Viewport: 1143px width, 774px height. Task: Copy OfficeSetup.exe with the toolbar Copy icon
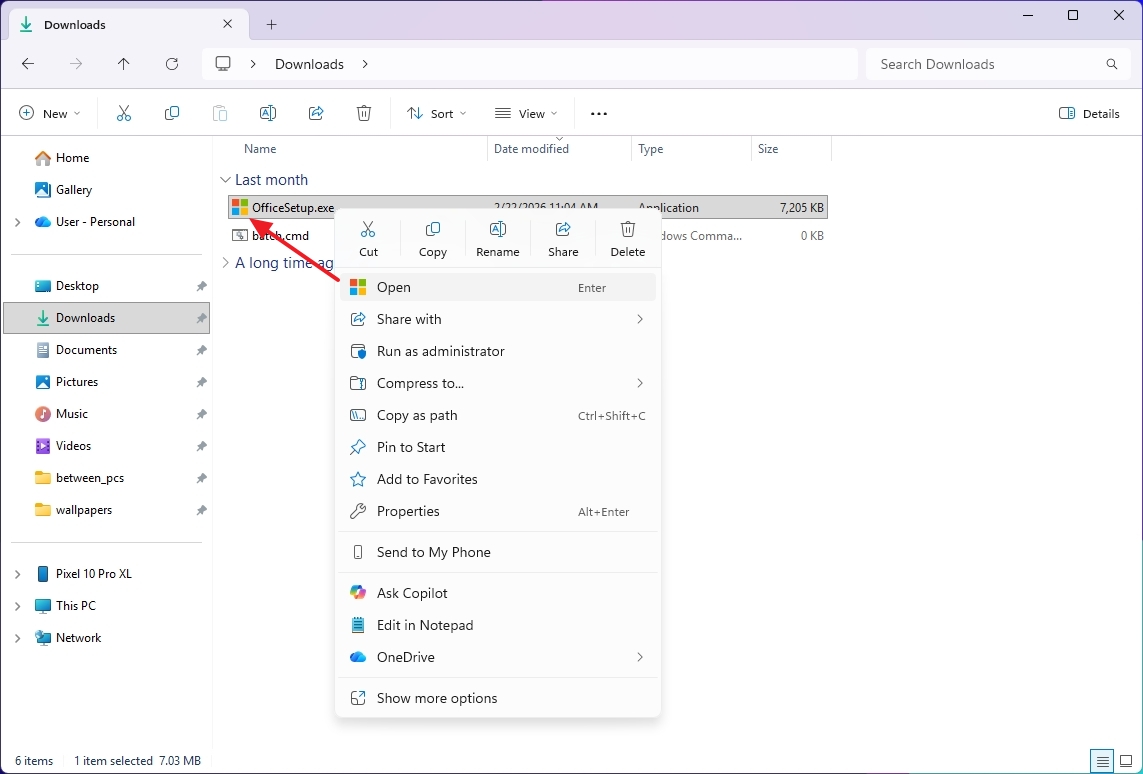[171, 112]
